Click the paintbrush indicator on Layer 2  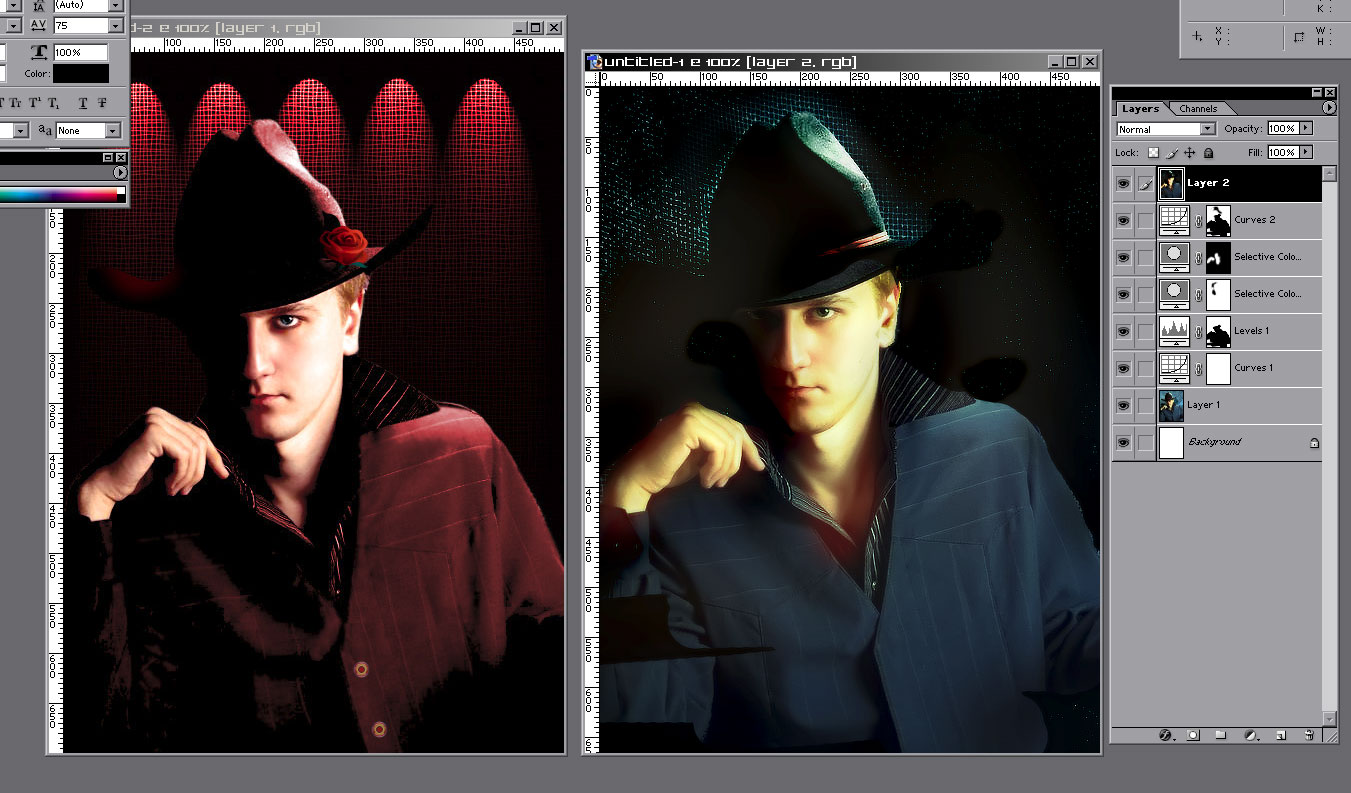[1144, 184]
